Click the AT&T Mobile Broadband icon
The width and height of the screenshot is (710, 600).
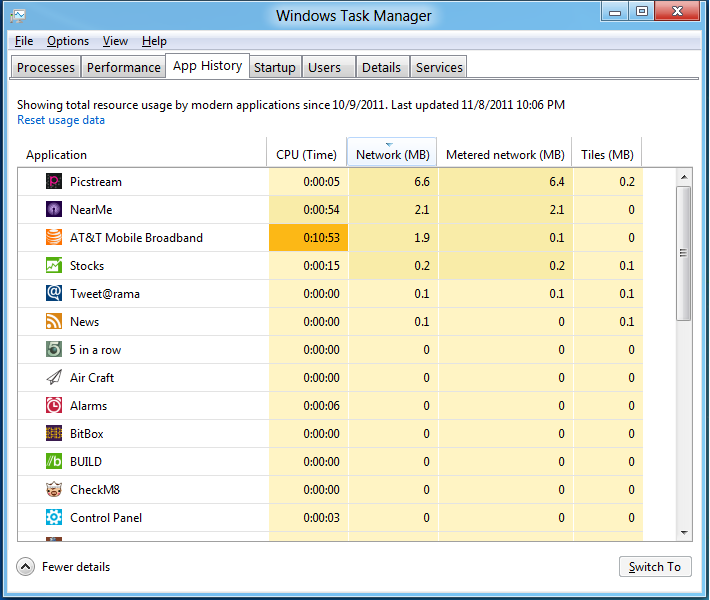[x=54, y=238]
